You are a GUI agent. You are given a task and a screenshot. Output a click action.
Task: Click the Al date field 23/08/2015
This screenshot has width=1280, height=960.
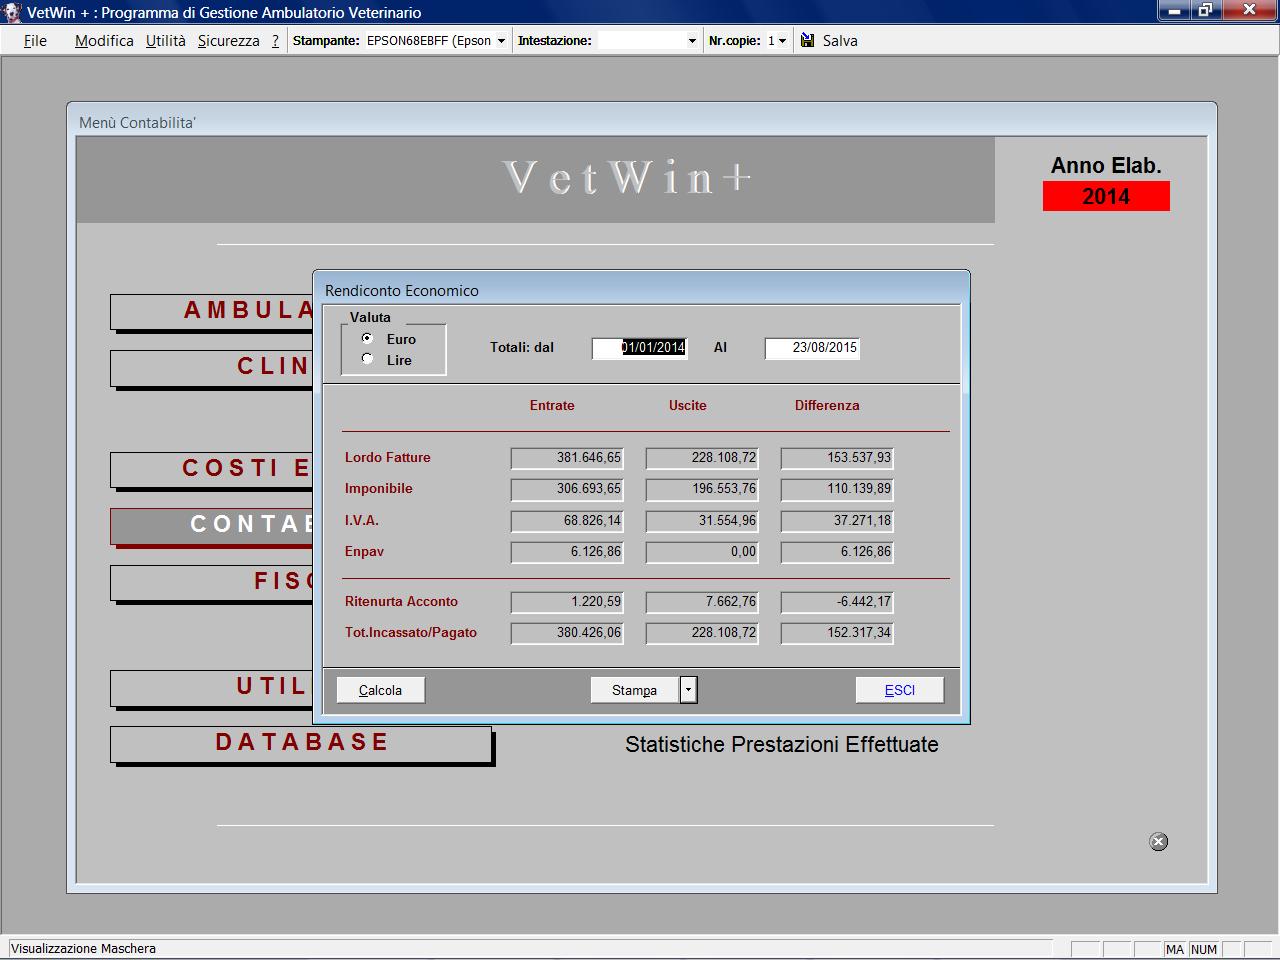[x=812, y=347]
